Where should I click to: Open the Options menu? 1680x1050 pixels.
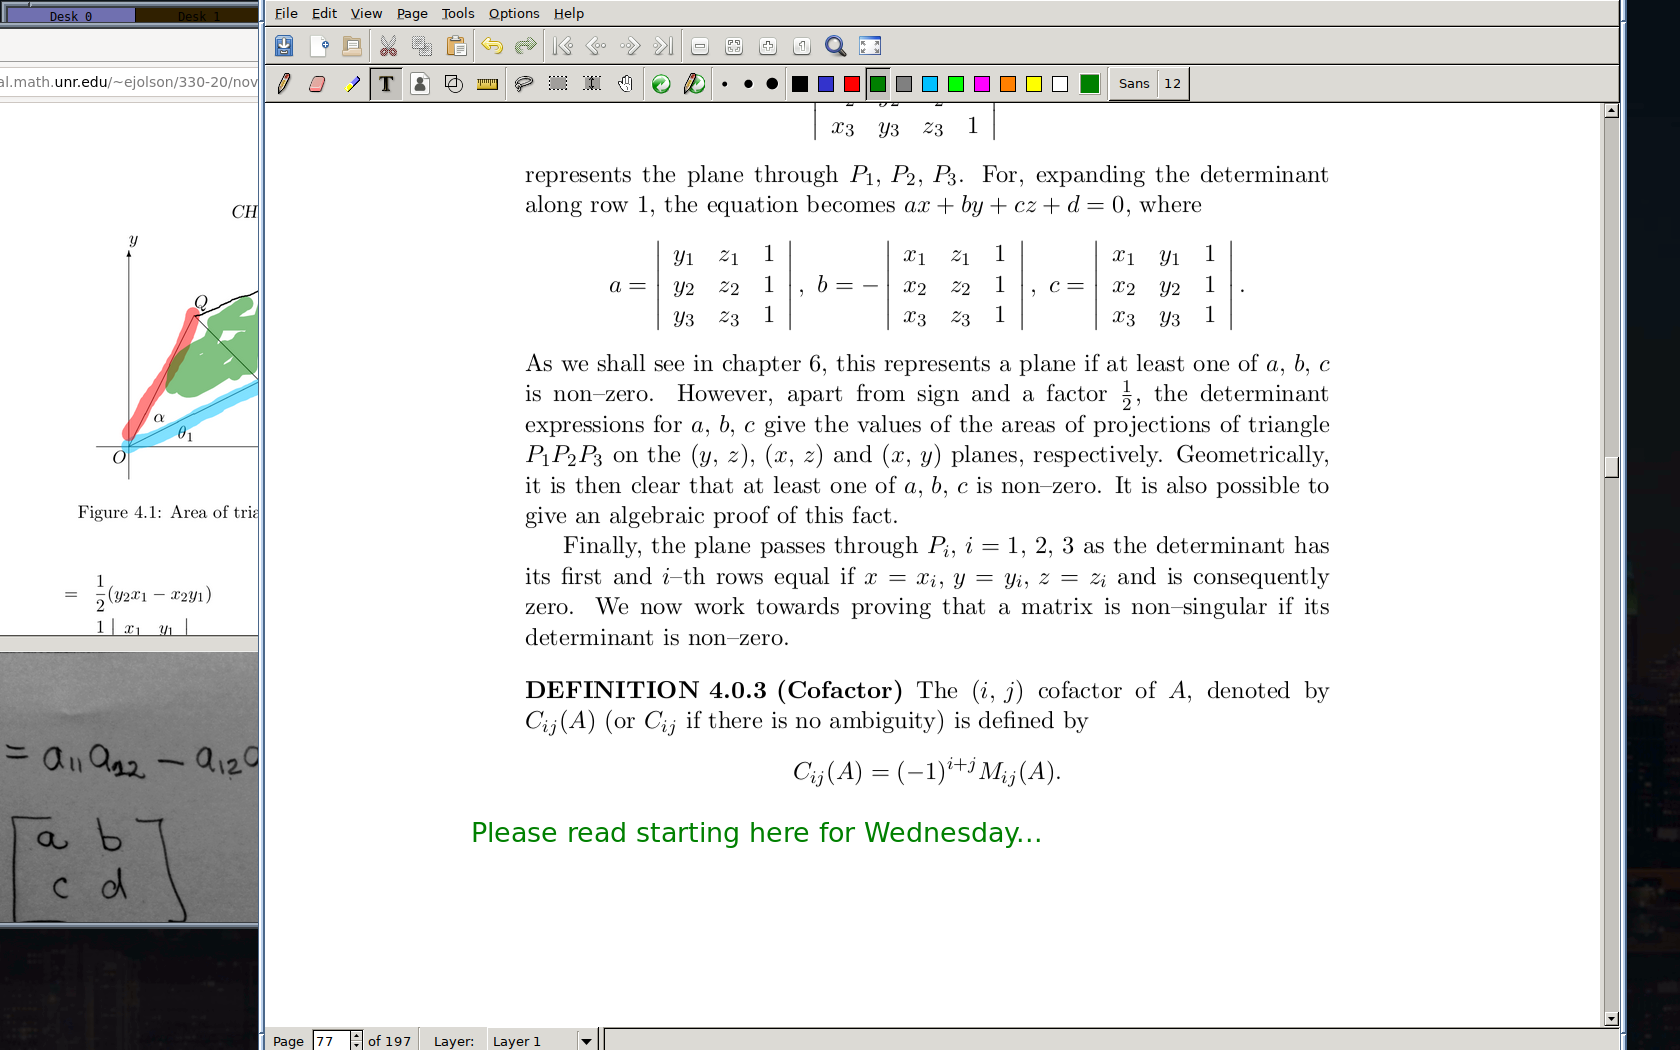pyautogui.click(x=513, y=13)
